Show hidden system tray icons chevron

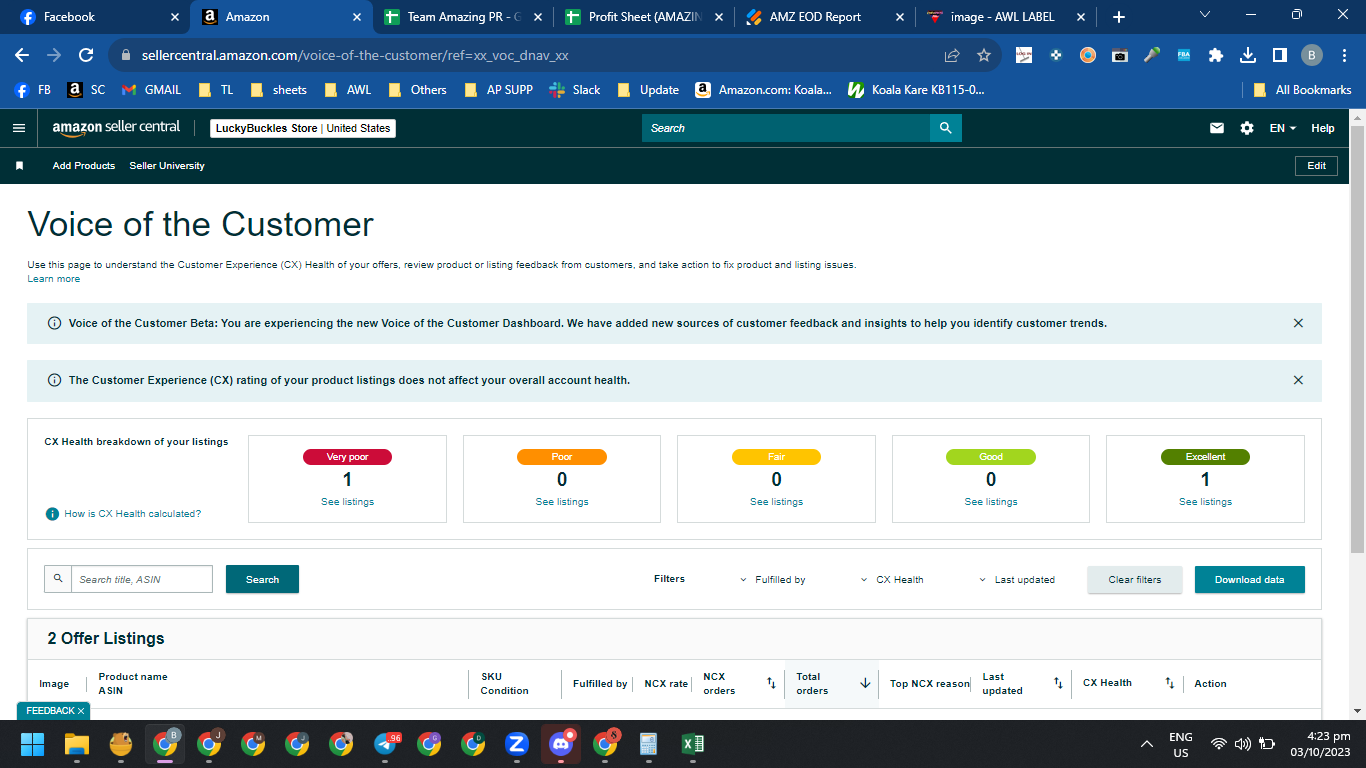click(1147, 744)
